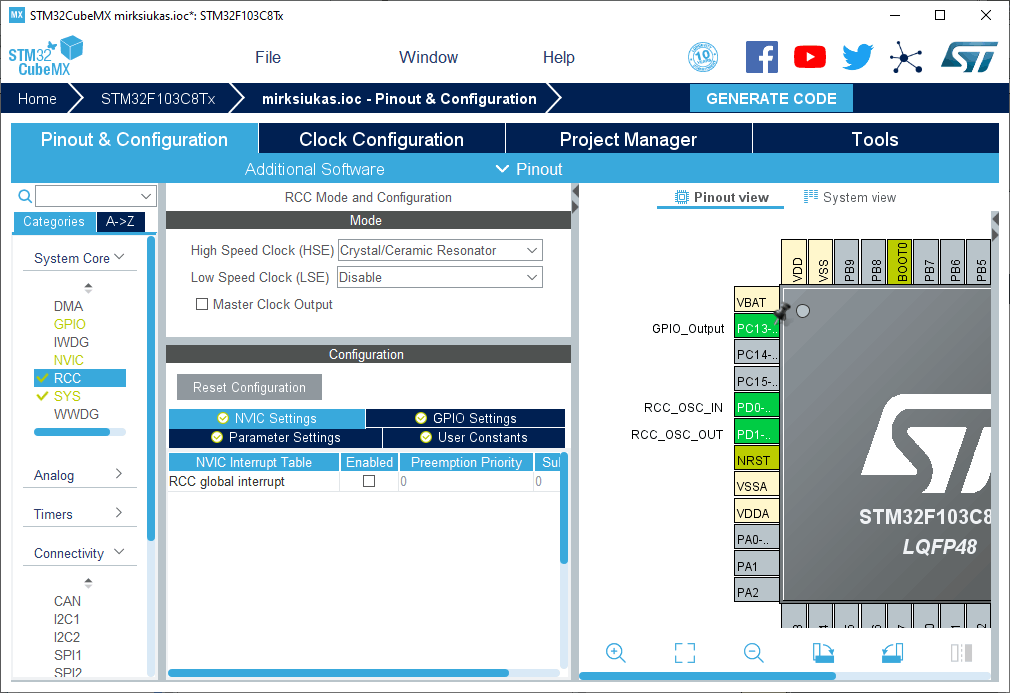Click the pinout view horizontal scrollbar

pyautogui.click(x=707, y=676)
